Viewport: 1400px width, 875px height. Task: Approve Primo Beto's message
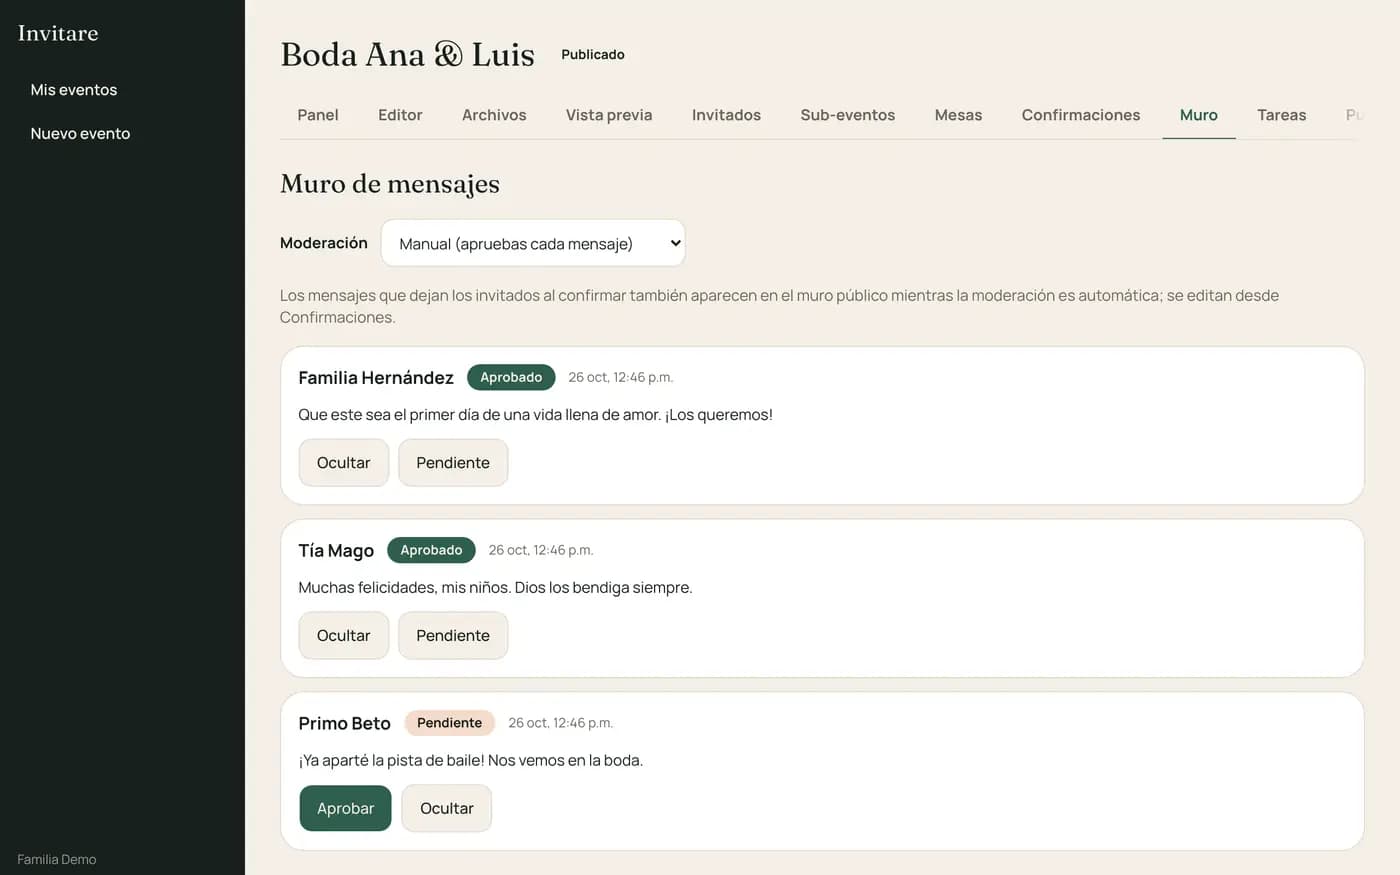[345, 809]
